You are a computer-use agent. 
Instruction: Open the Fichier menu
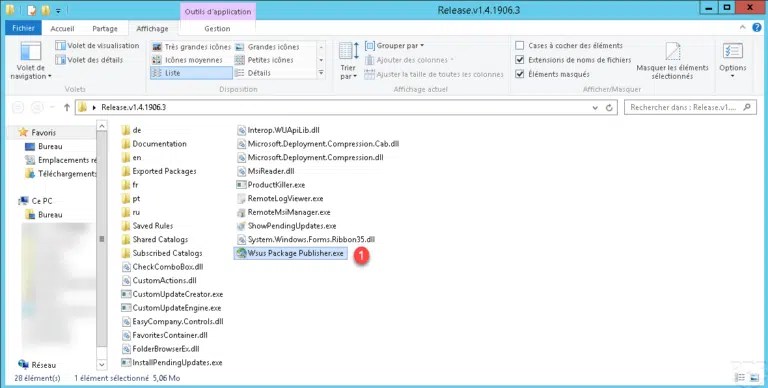pyautogui.click(x=24, y=28)
